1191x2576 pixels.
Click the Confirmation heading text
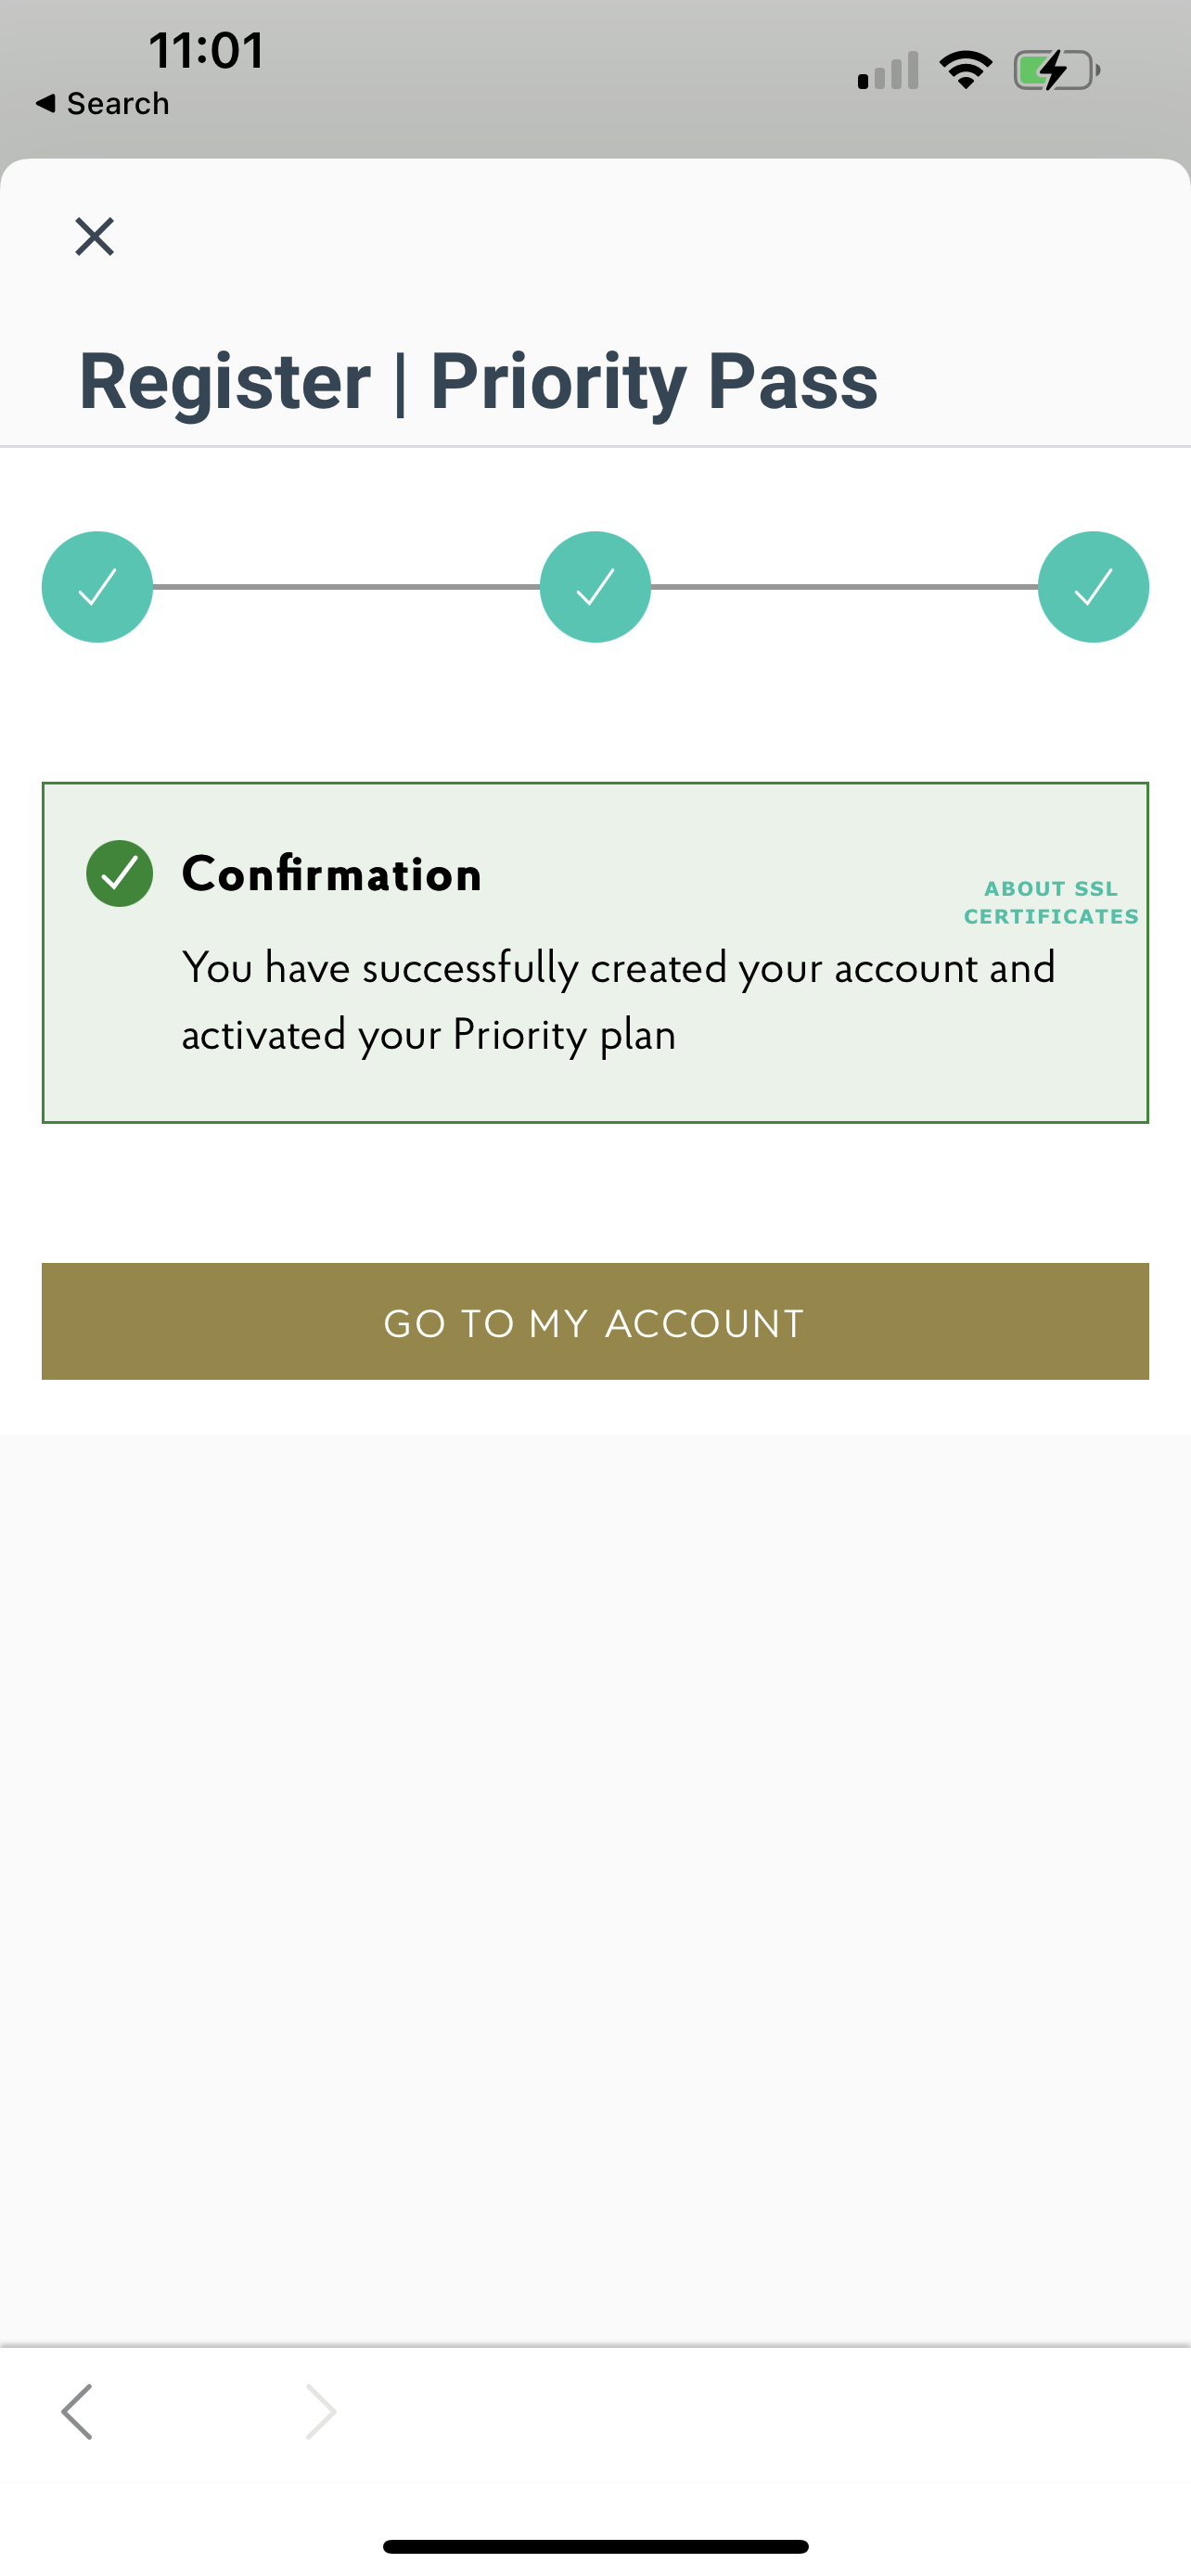(332, 874)
